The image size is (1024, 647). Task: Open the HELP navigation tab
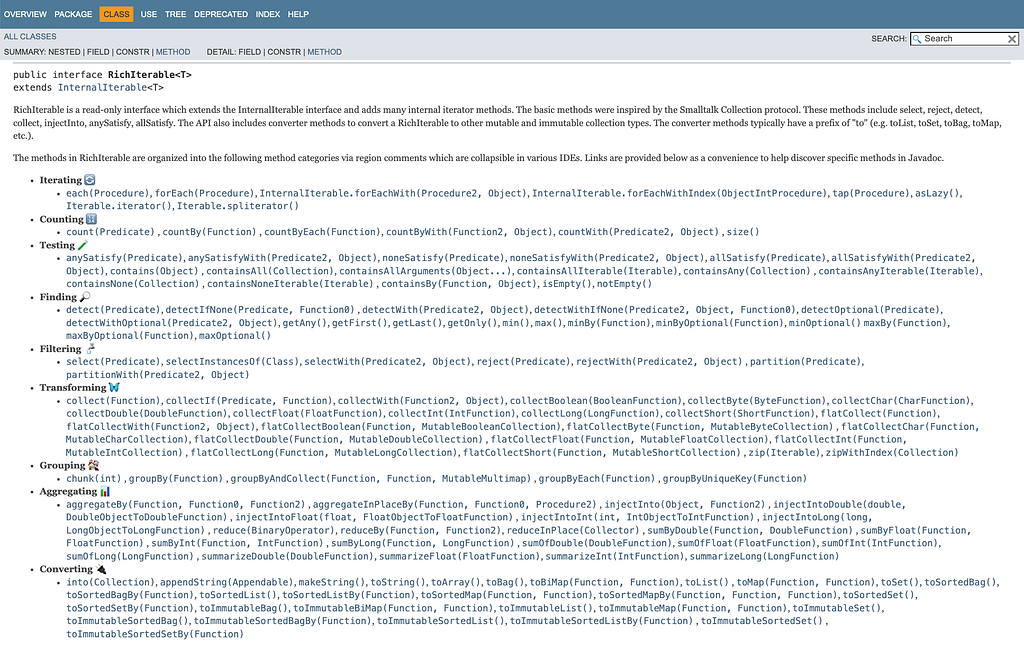coord(298,14)
